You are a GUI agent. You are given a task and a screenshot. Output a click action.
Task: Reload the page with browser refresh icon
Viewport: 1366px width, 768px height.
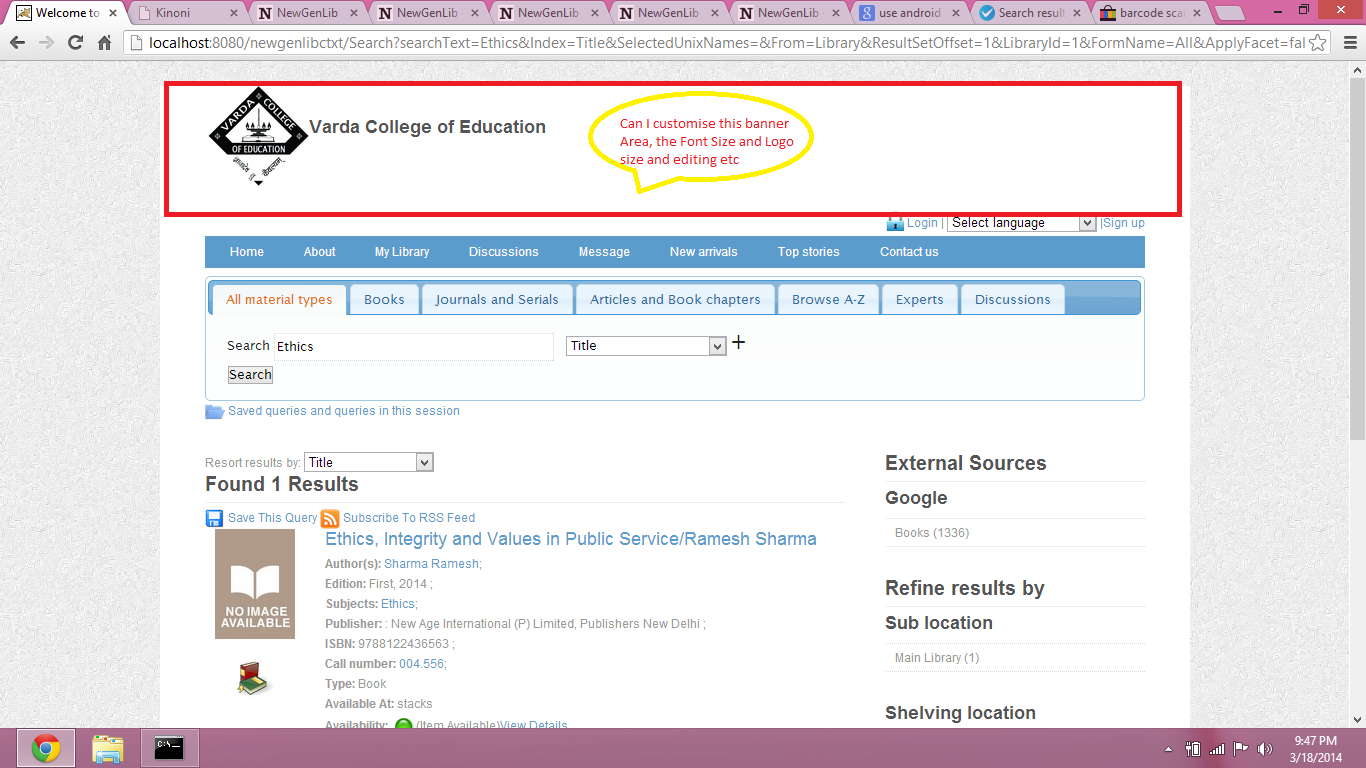tap(75, 43)
